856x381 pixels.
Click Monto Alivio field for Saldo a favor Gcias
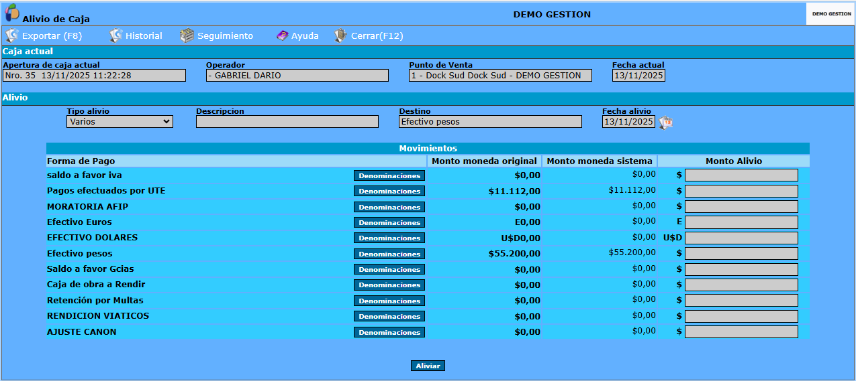tap(741, 270)
